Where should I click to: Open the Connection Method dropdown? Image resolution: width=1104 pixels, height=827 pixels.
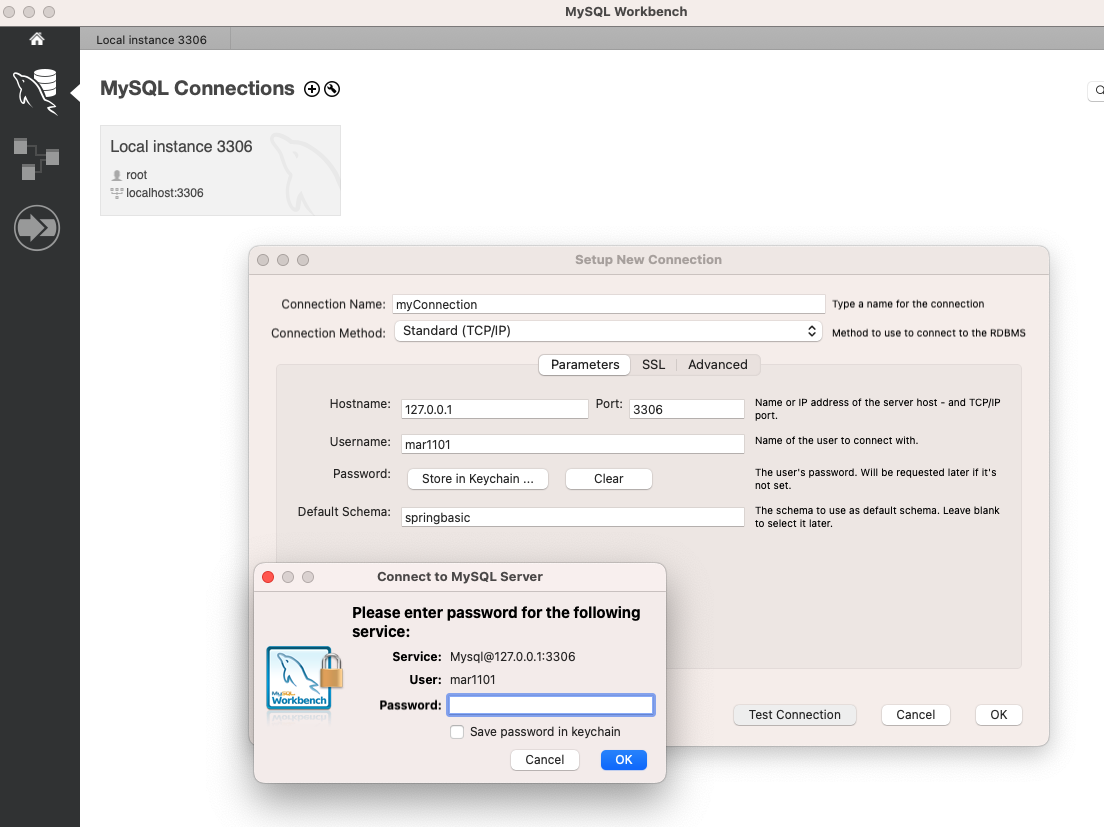[x=608, y=331]
